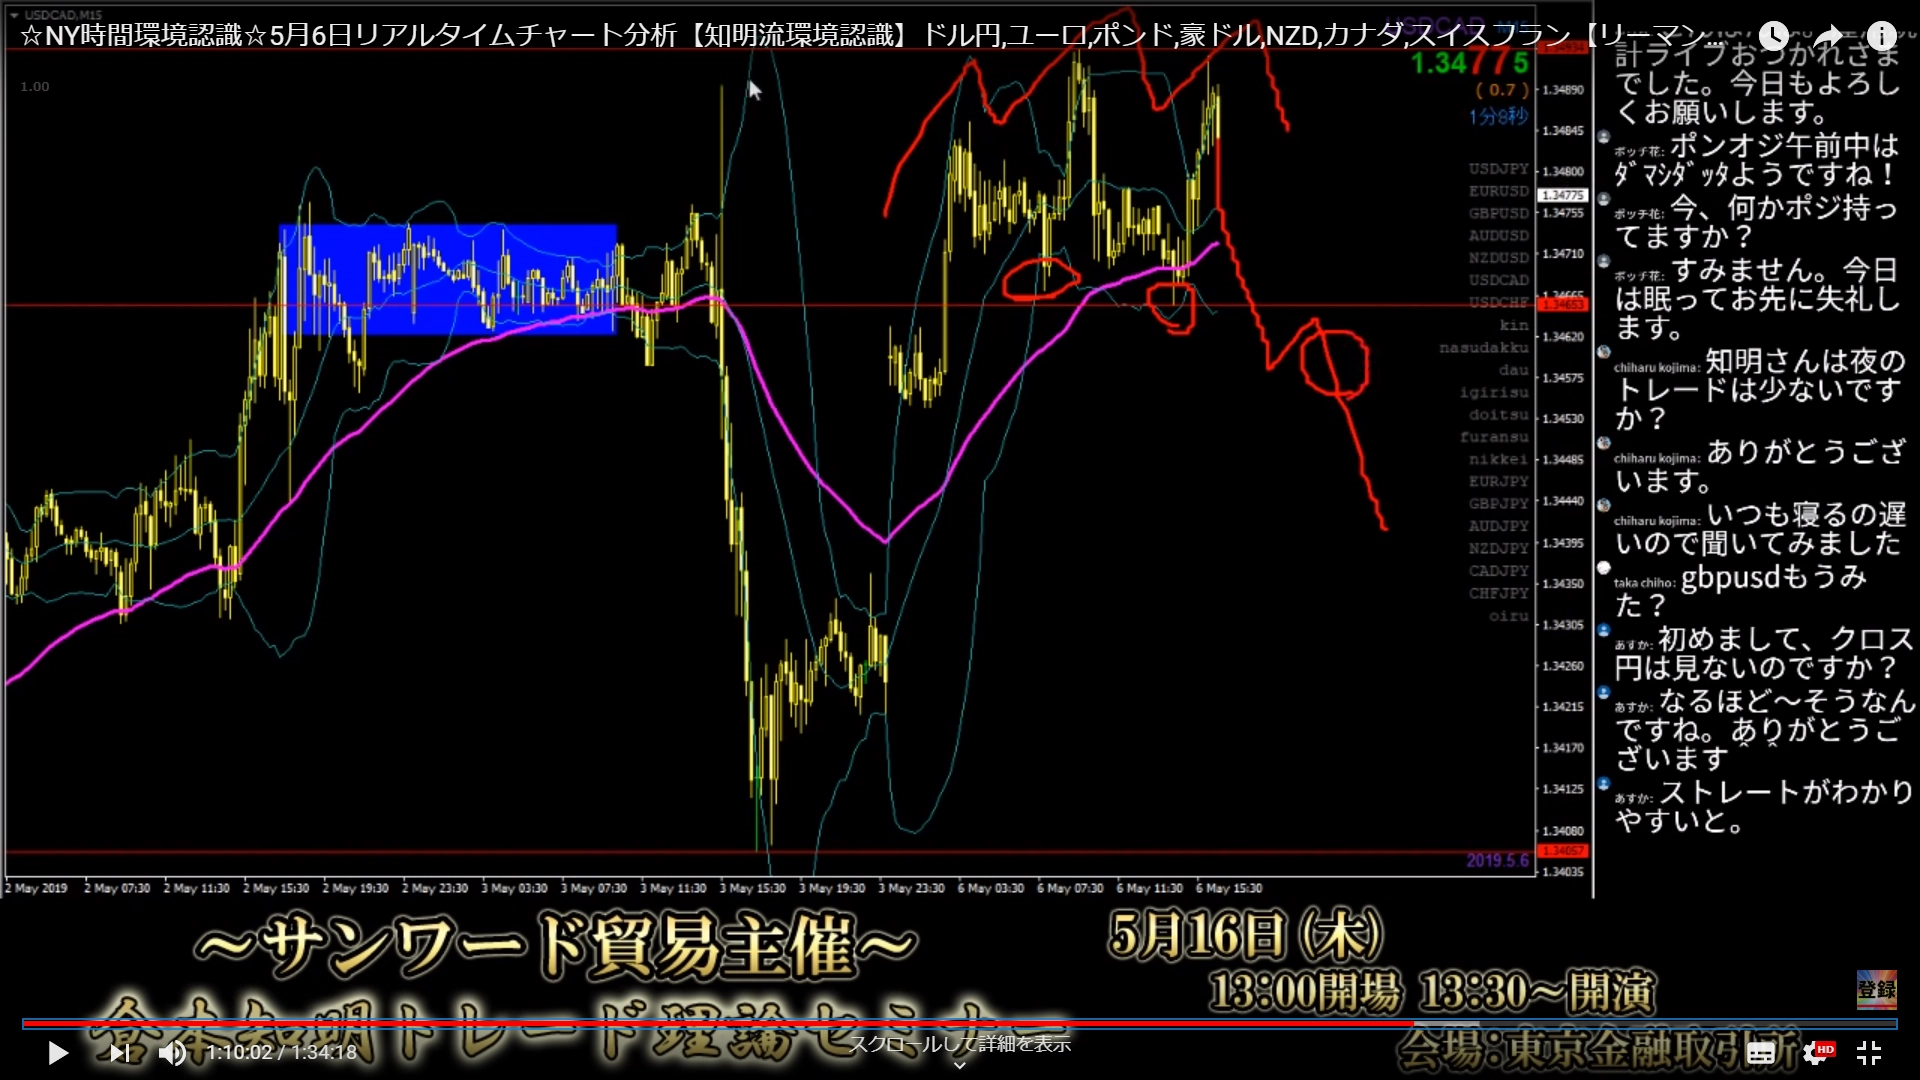
Task: Click the Share arrow icon
Action: [x=1828, y=37]
